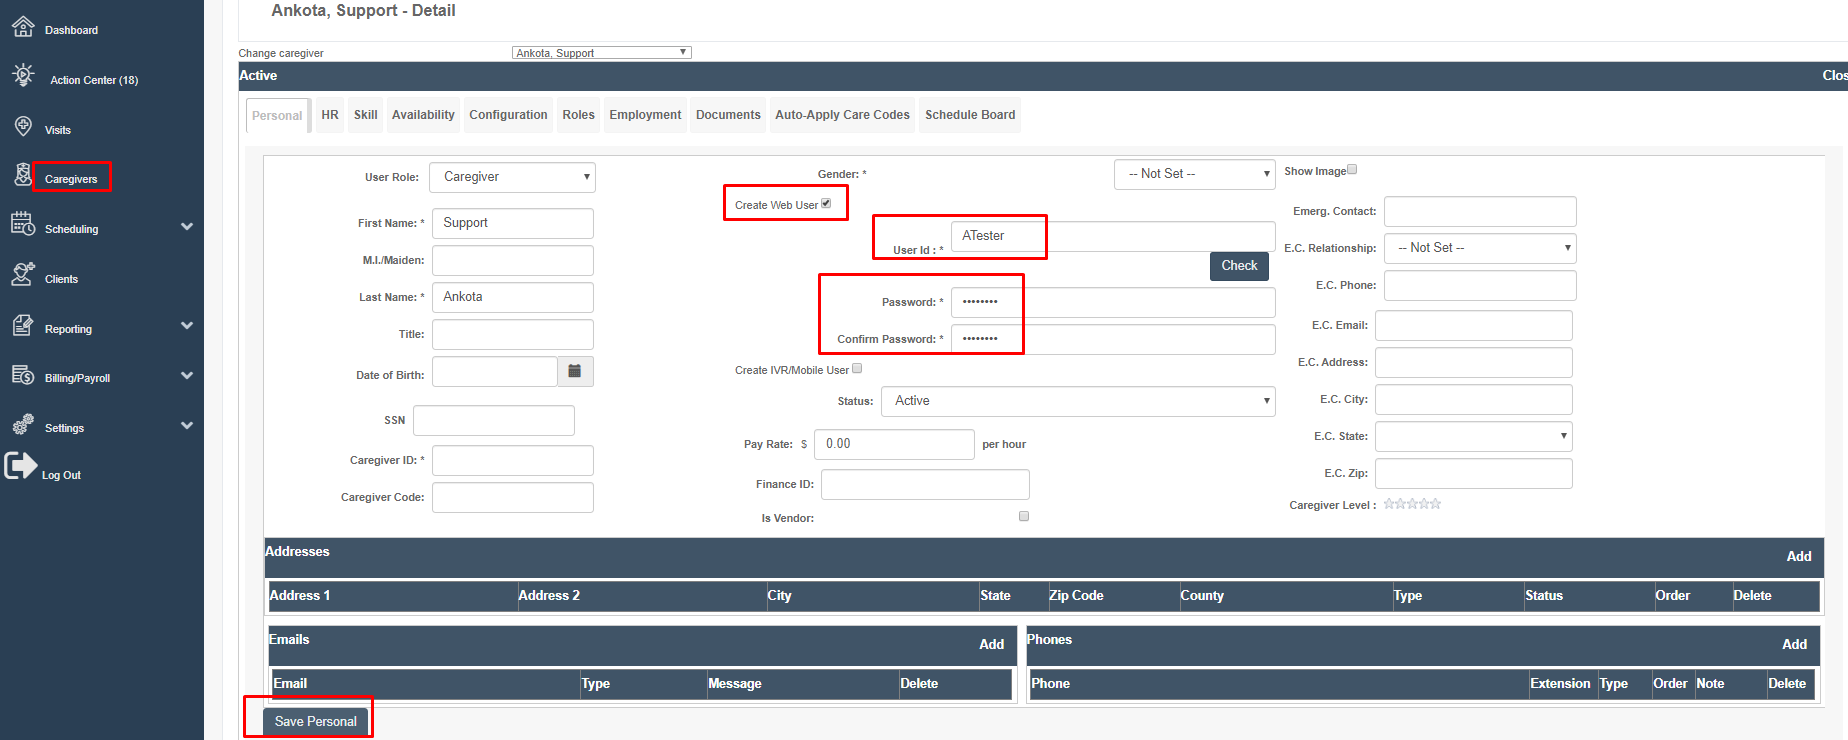Select the Personal tab
This screenshot has height=740, width=1848.
click(277, 116)
